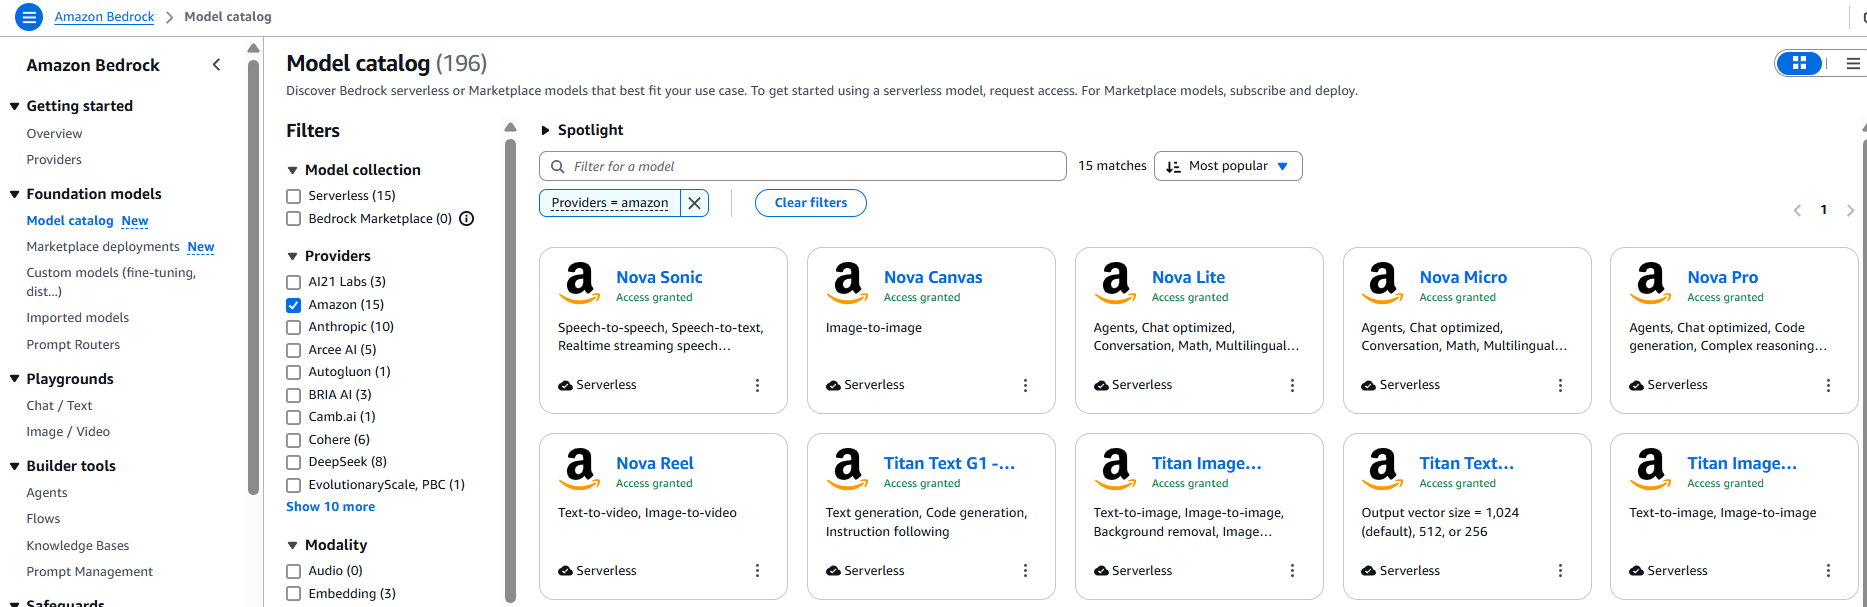Open the Titan Text G1 model link
The image size is (1867, 607).
click(949, 463)
